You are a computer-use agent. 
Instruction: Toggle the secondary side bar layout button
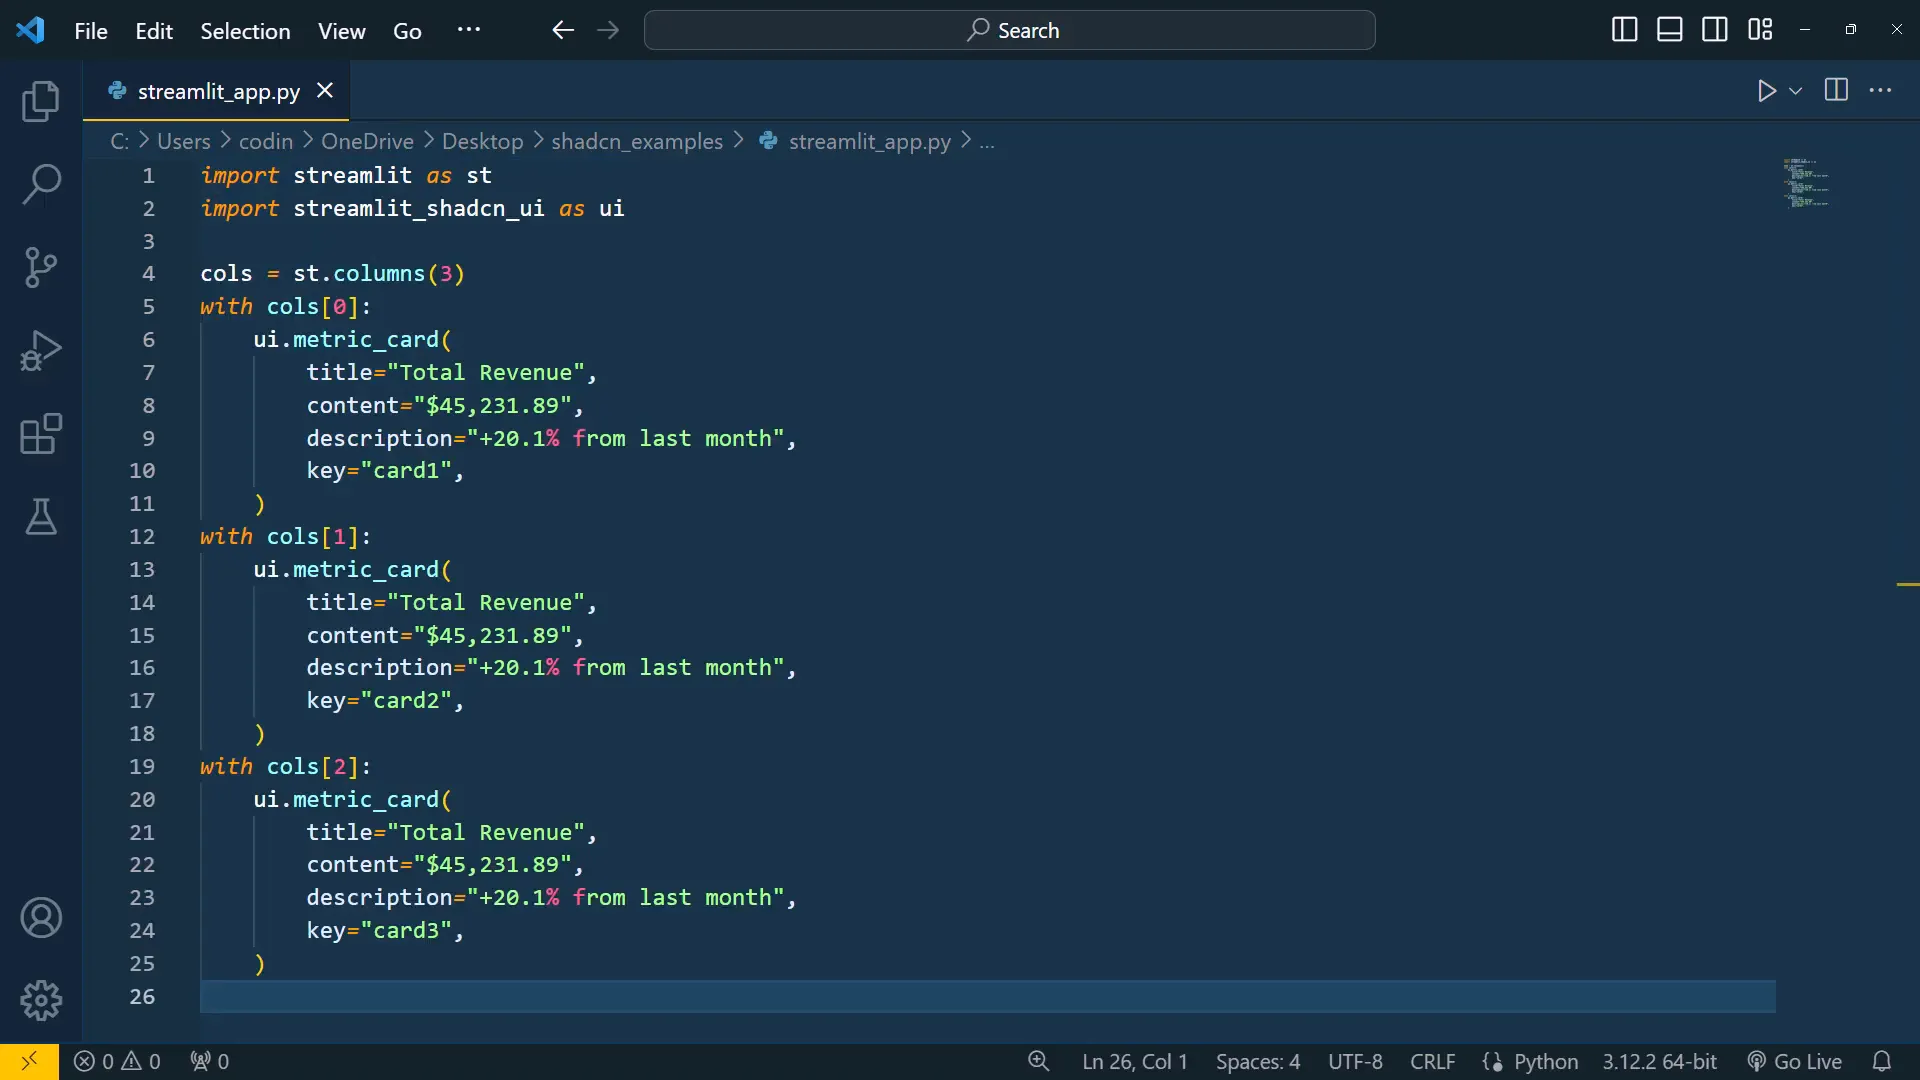(1714, 30)
